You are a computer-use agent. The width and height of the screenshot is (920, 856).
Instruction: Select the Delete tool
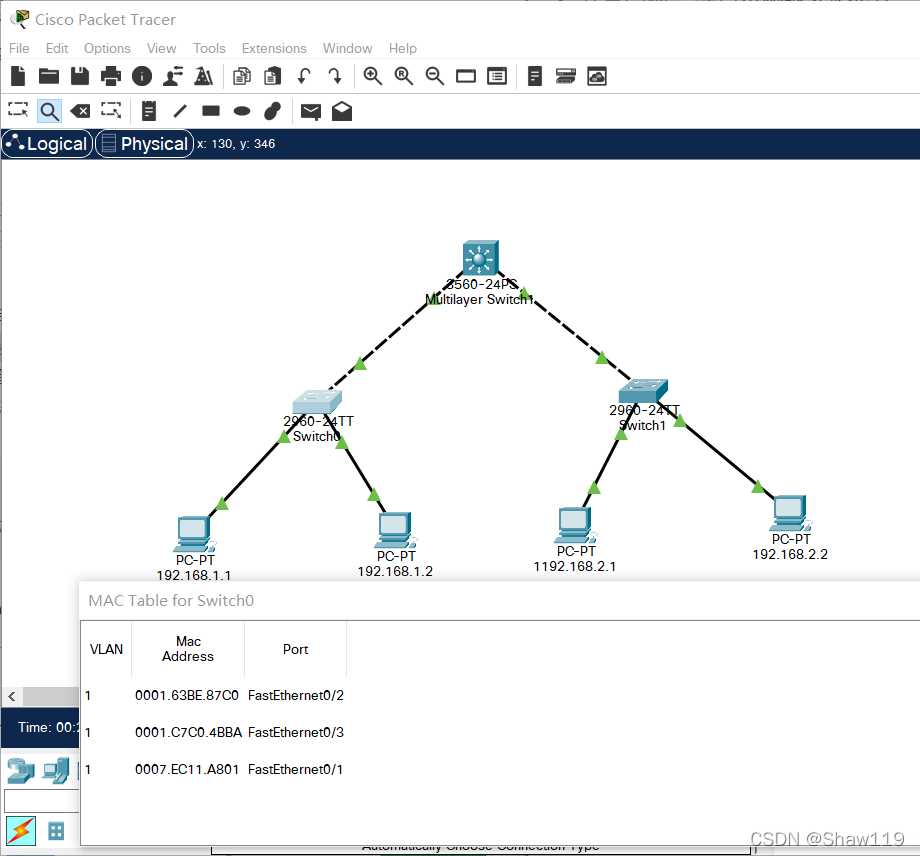[x=80, y=111]
